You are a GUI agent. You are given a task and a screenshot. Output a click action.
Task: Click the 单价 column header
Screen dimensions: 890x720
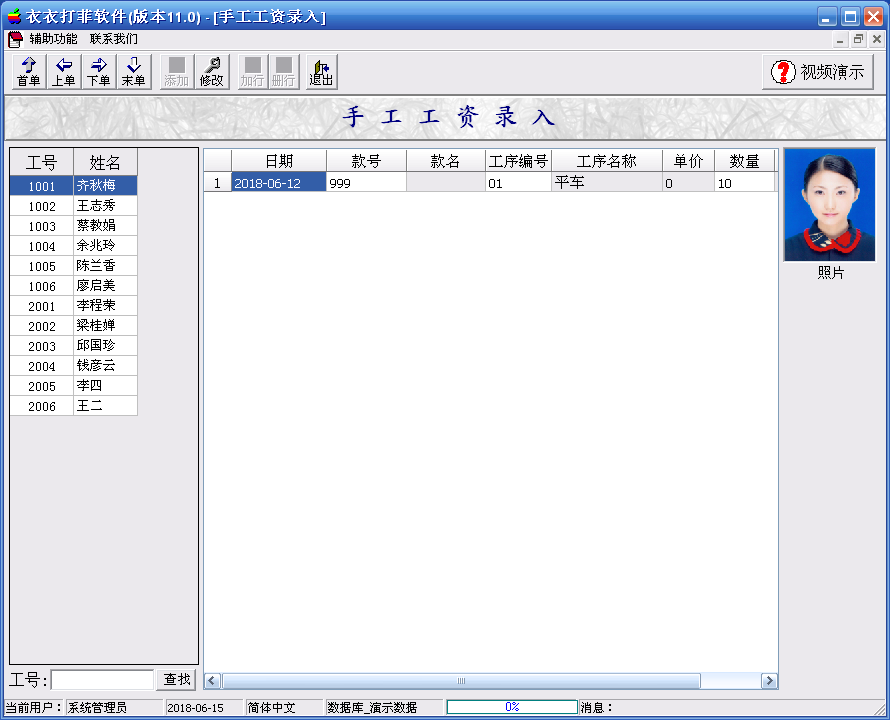click(x=688, y=161)
